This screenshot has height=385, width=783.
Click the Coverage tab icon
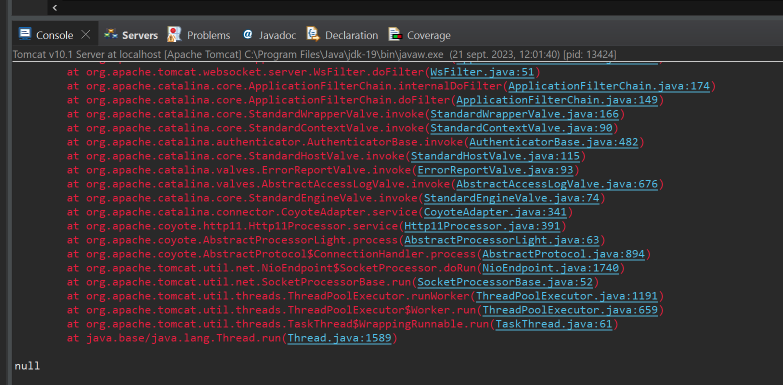pos(395,34)
